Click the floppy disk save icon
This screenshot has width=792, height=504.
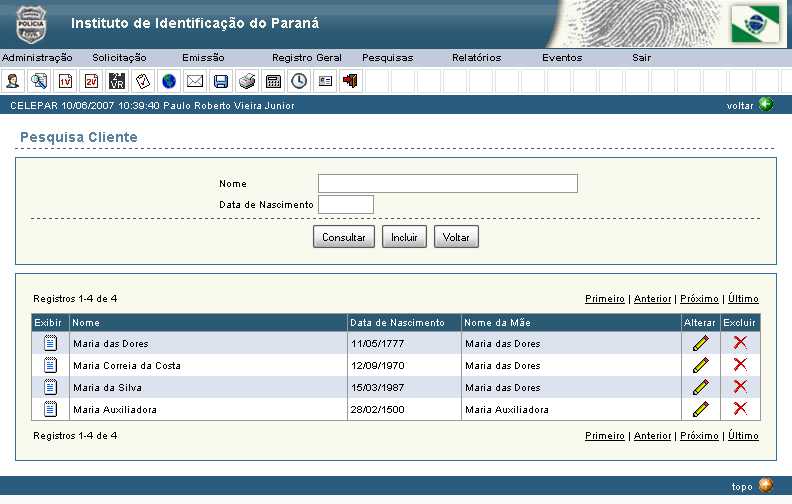[x=221, y=81]
